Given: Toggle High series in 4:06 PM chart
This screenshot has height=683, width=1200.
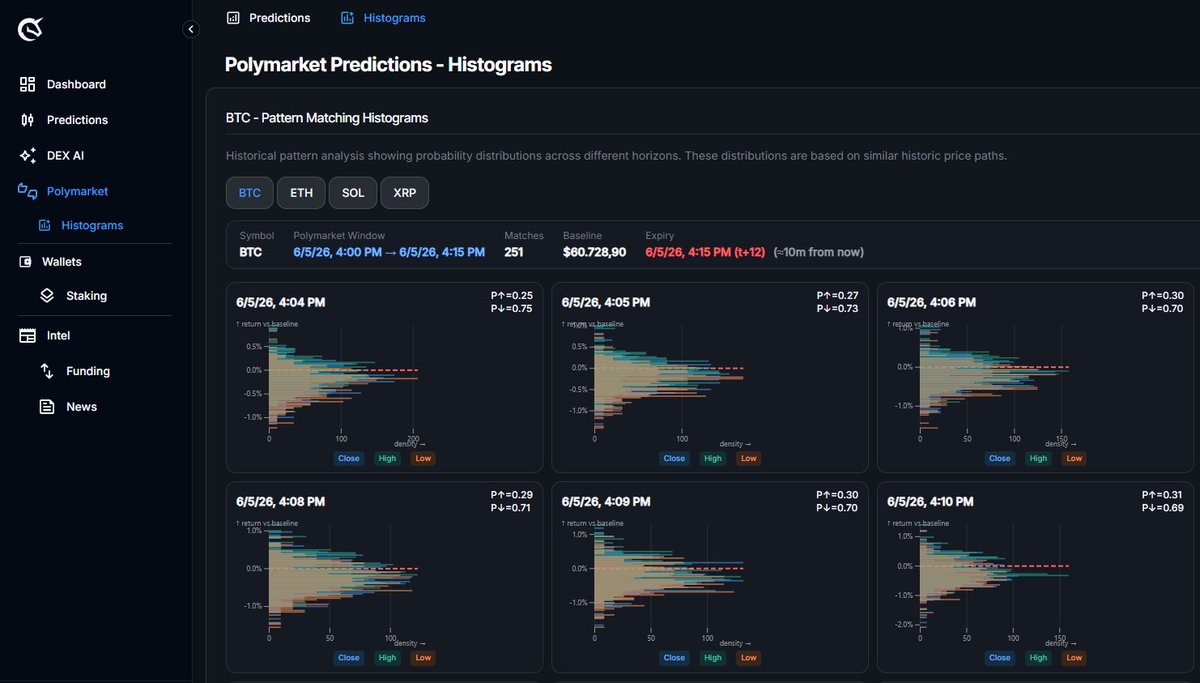Looking at the screenshot, I should (1038, 459).
